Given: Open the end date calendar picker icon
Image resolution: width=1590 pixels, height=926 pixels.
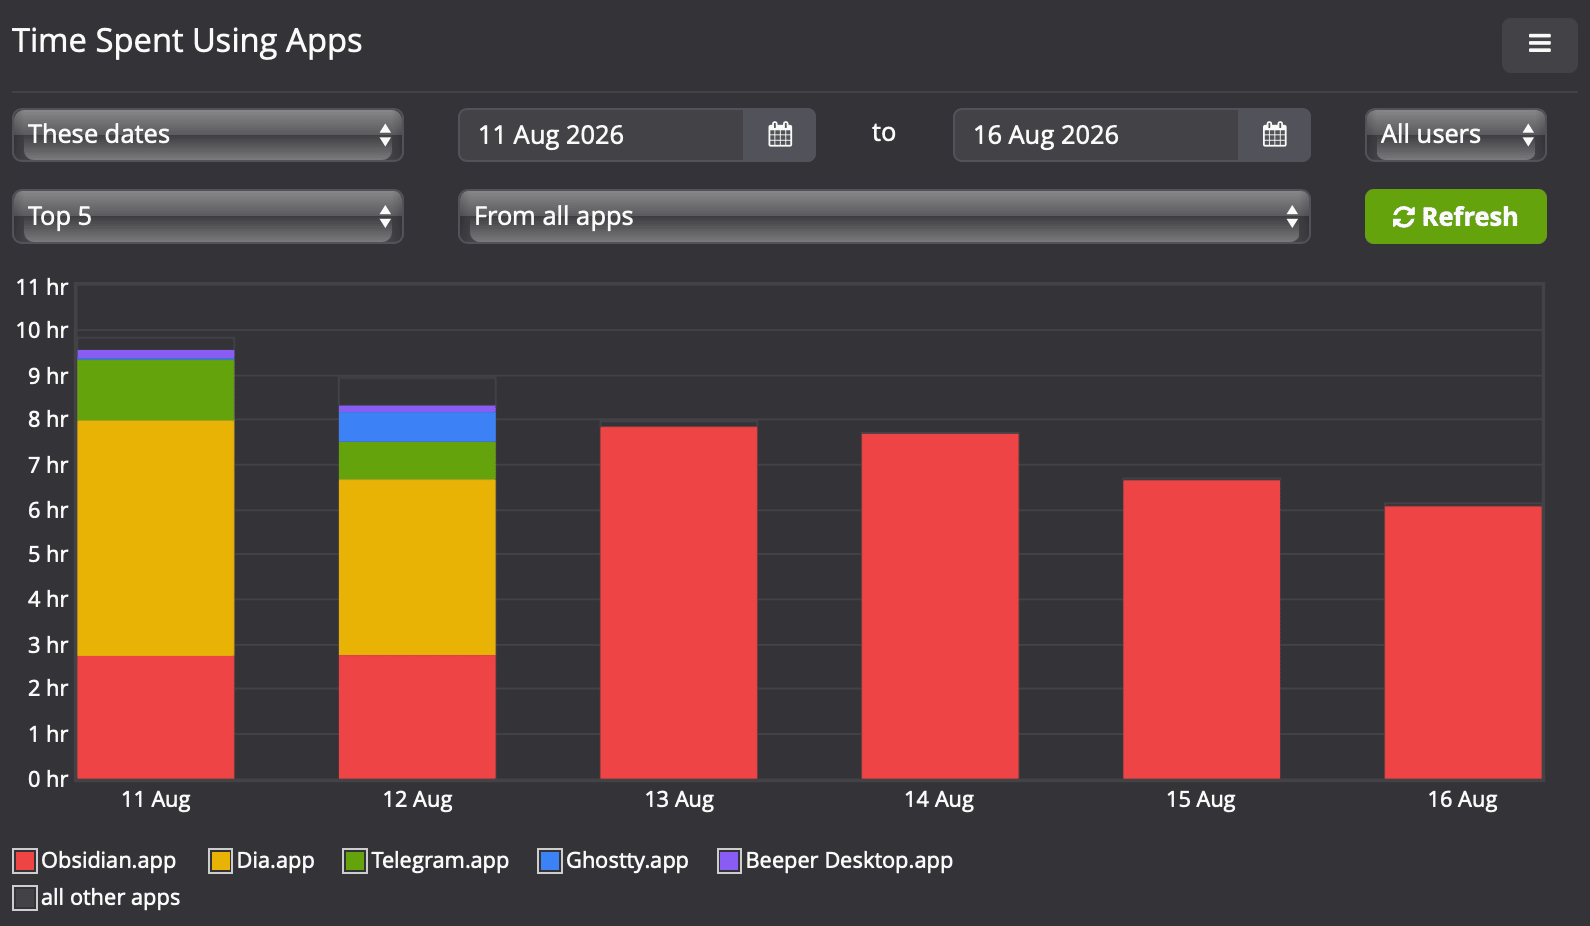Looking at the screenshot, I should [1274, 135].
